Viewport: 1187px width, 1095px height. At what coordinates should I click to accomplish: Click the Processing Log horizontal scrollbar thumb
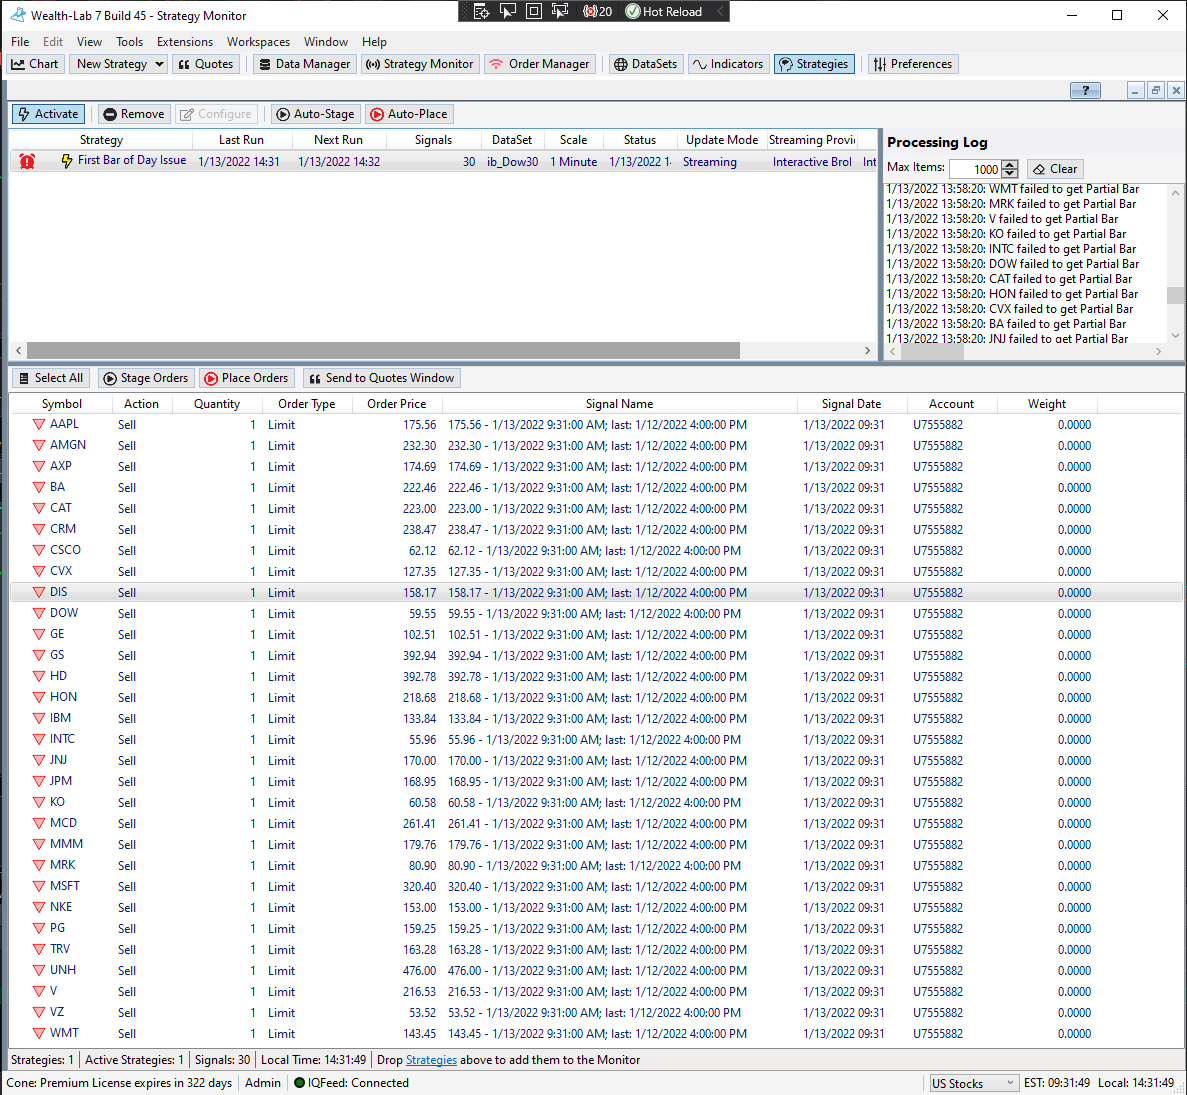click(x=932, y=351)
